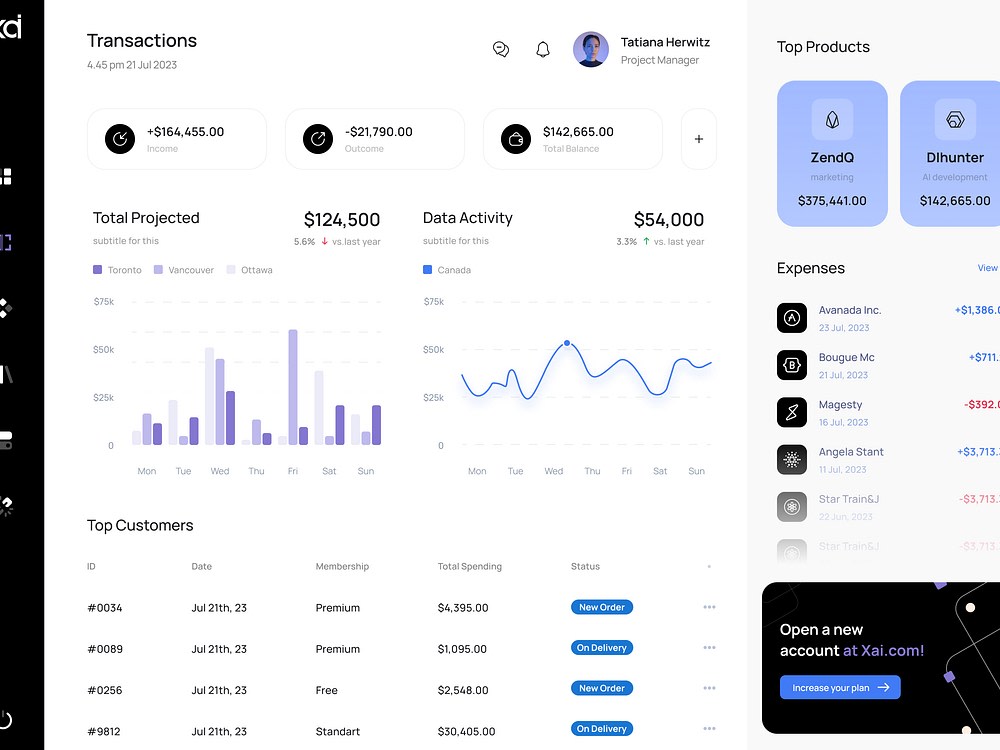Sort by Membership column header
1000x750 pixels.
point(342,566)
